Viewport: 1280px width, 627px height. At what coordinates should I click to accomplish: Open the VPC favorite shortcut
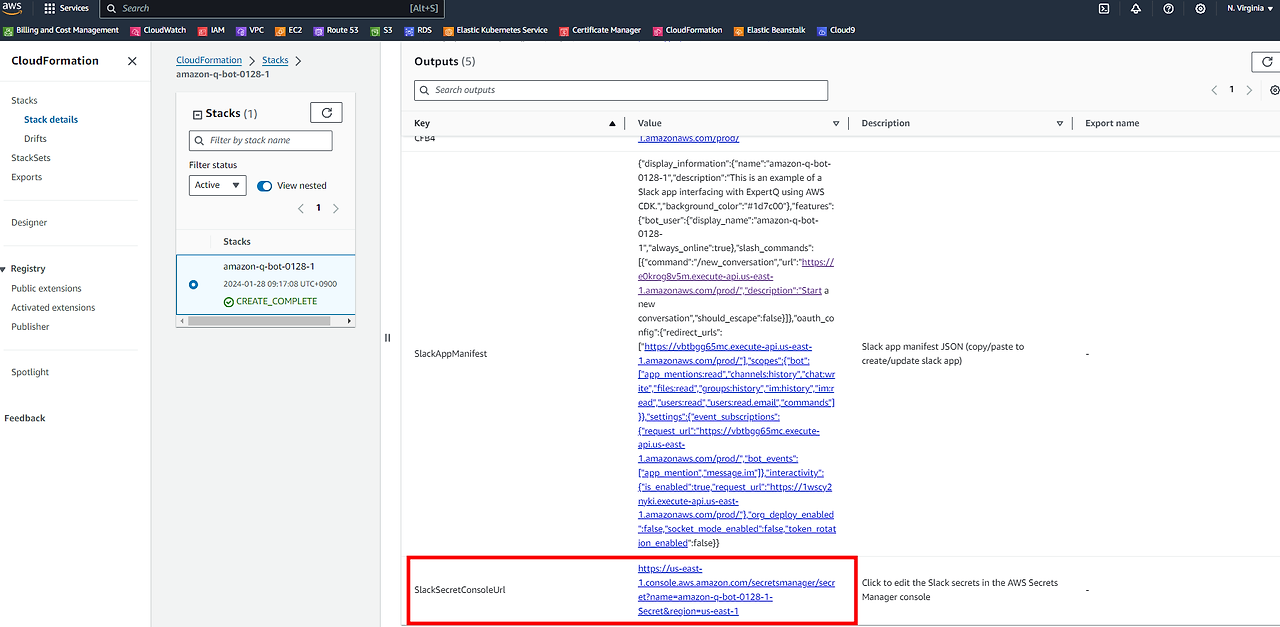[x=250, y=30]
